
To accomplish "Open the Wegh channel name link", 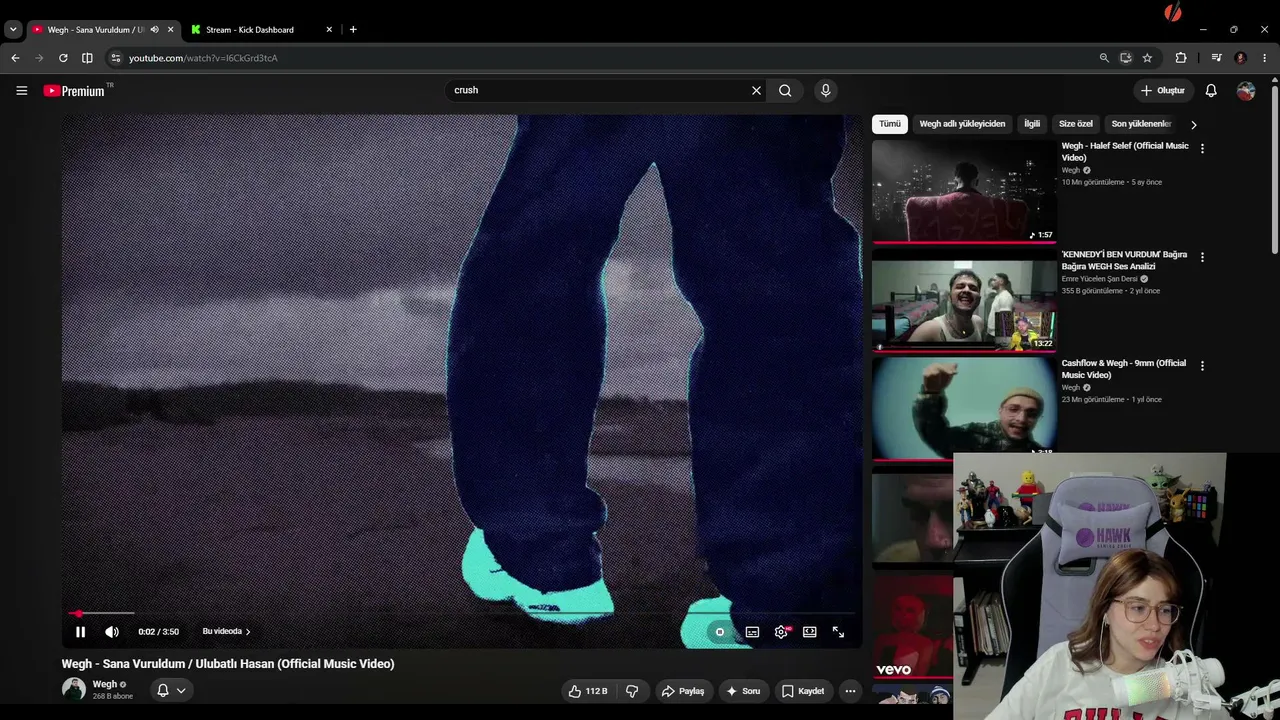I will click(x=105, y=684).
